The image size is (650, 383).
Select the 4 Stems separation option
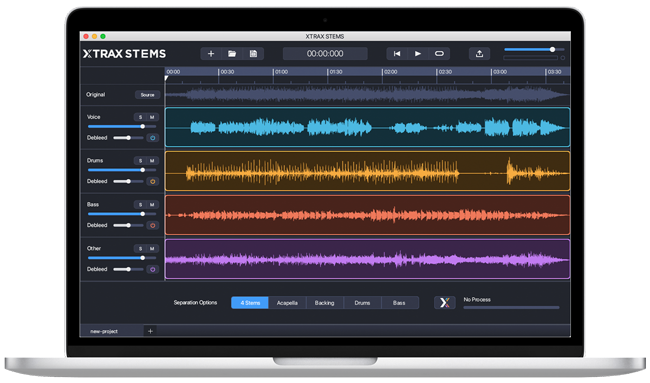[x=250, y=303]
